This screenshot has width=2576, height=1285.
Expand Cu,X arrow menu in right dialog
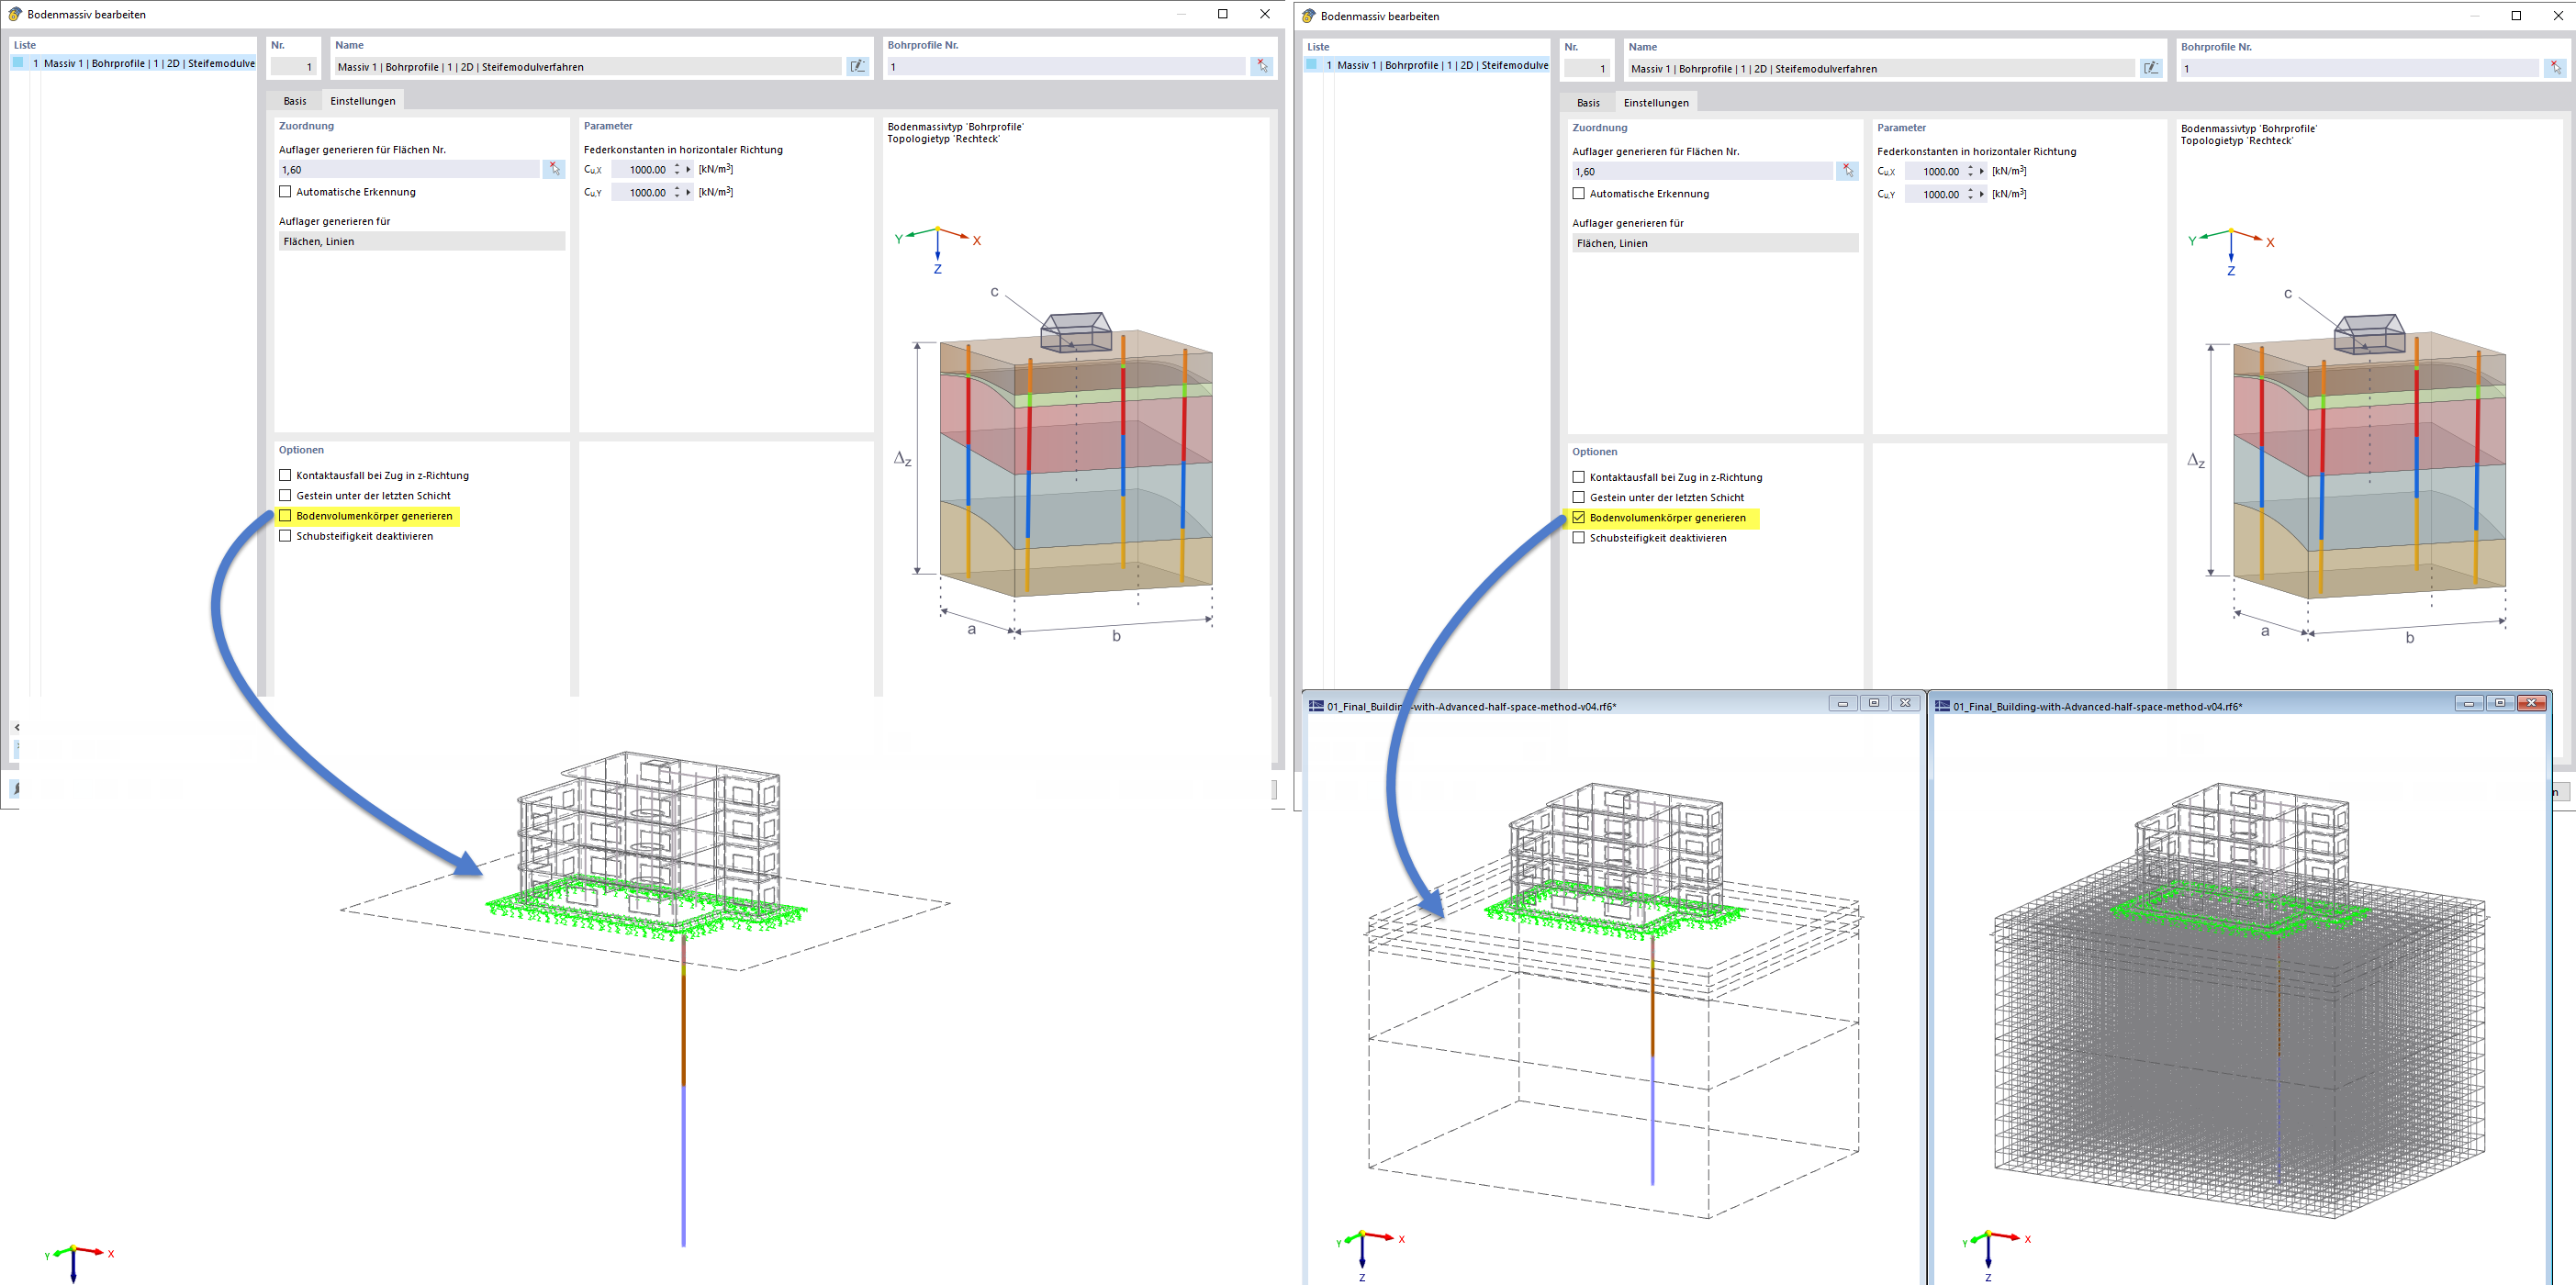pyautogui.click(x=1982, y=172)
